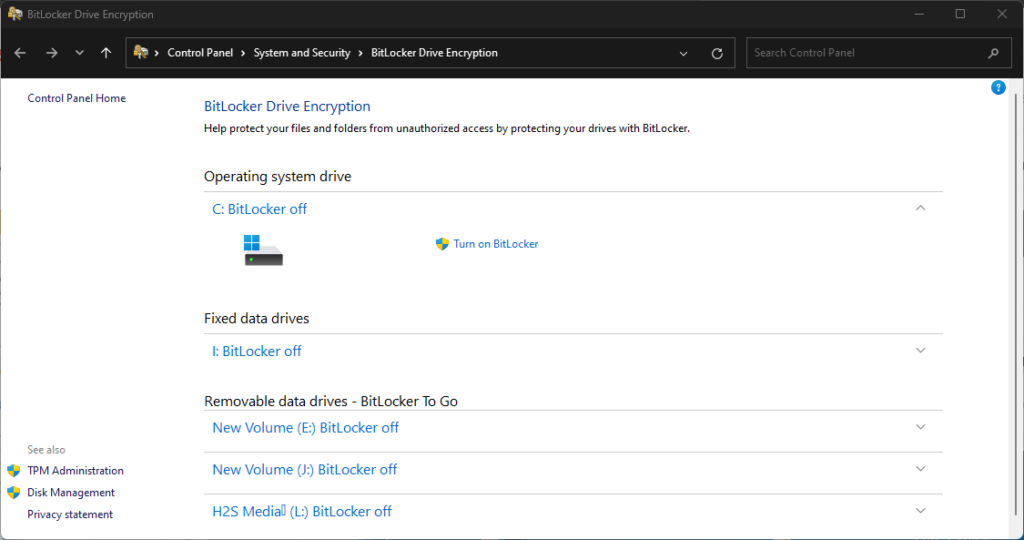Screen dimensions: 1024x540
Task: Expand the I: BitLocker off drive
Action: click(x=921, y=350)
